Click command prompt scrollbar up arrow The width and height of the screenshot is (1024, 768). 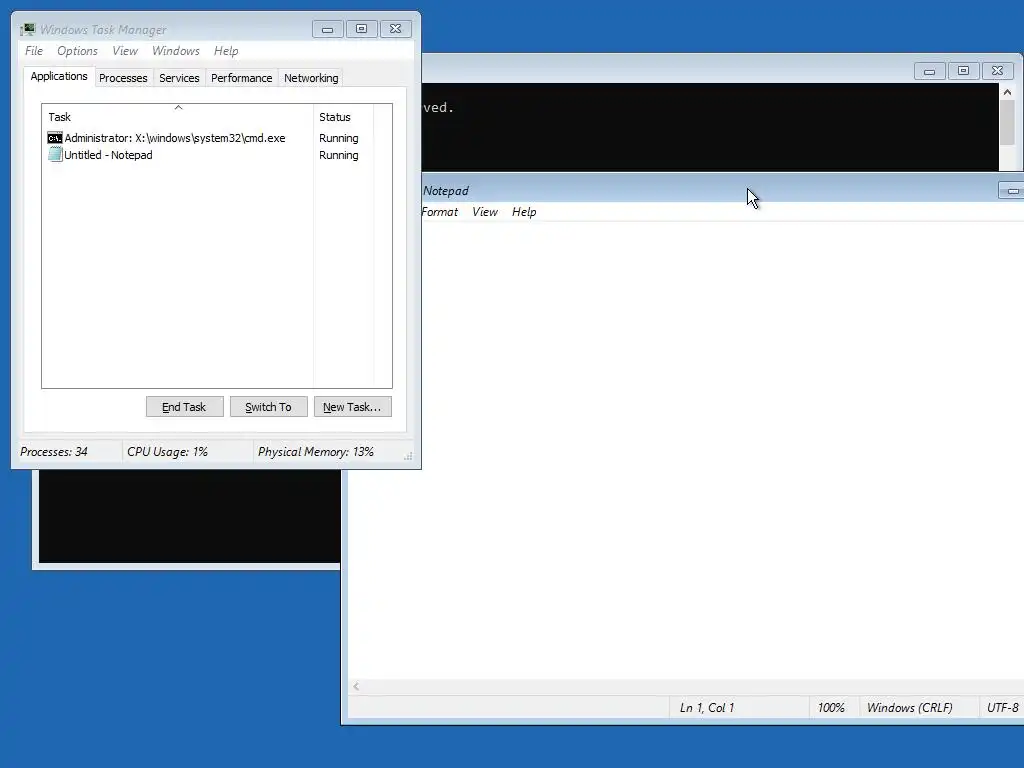pyautogui.click(x=1007, y=92)
